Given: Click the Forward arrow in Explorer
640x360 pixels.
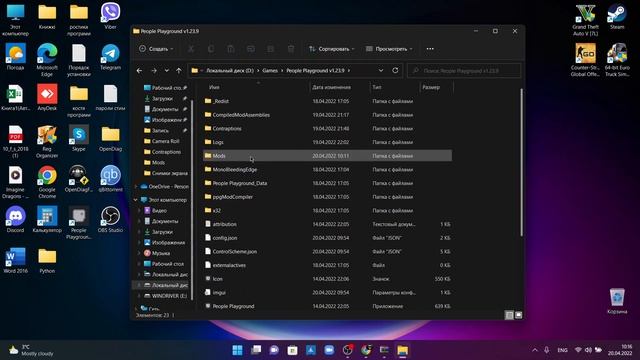Looking at the screenshot, I should [x=154, y=71].
